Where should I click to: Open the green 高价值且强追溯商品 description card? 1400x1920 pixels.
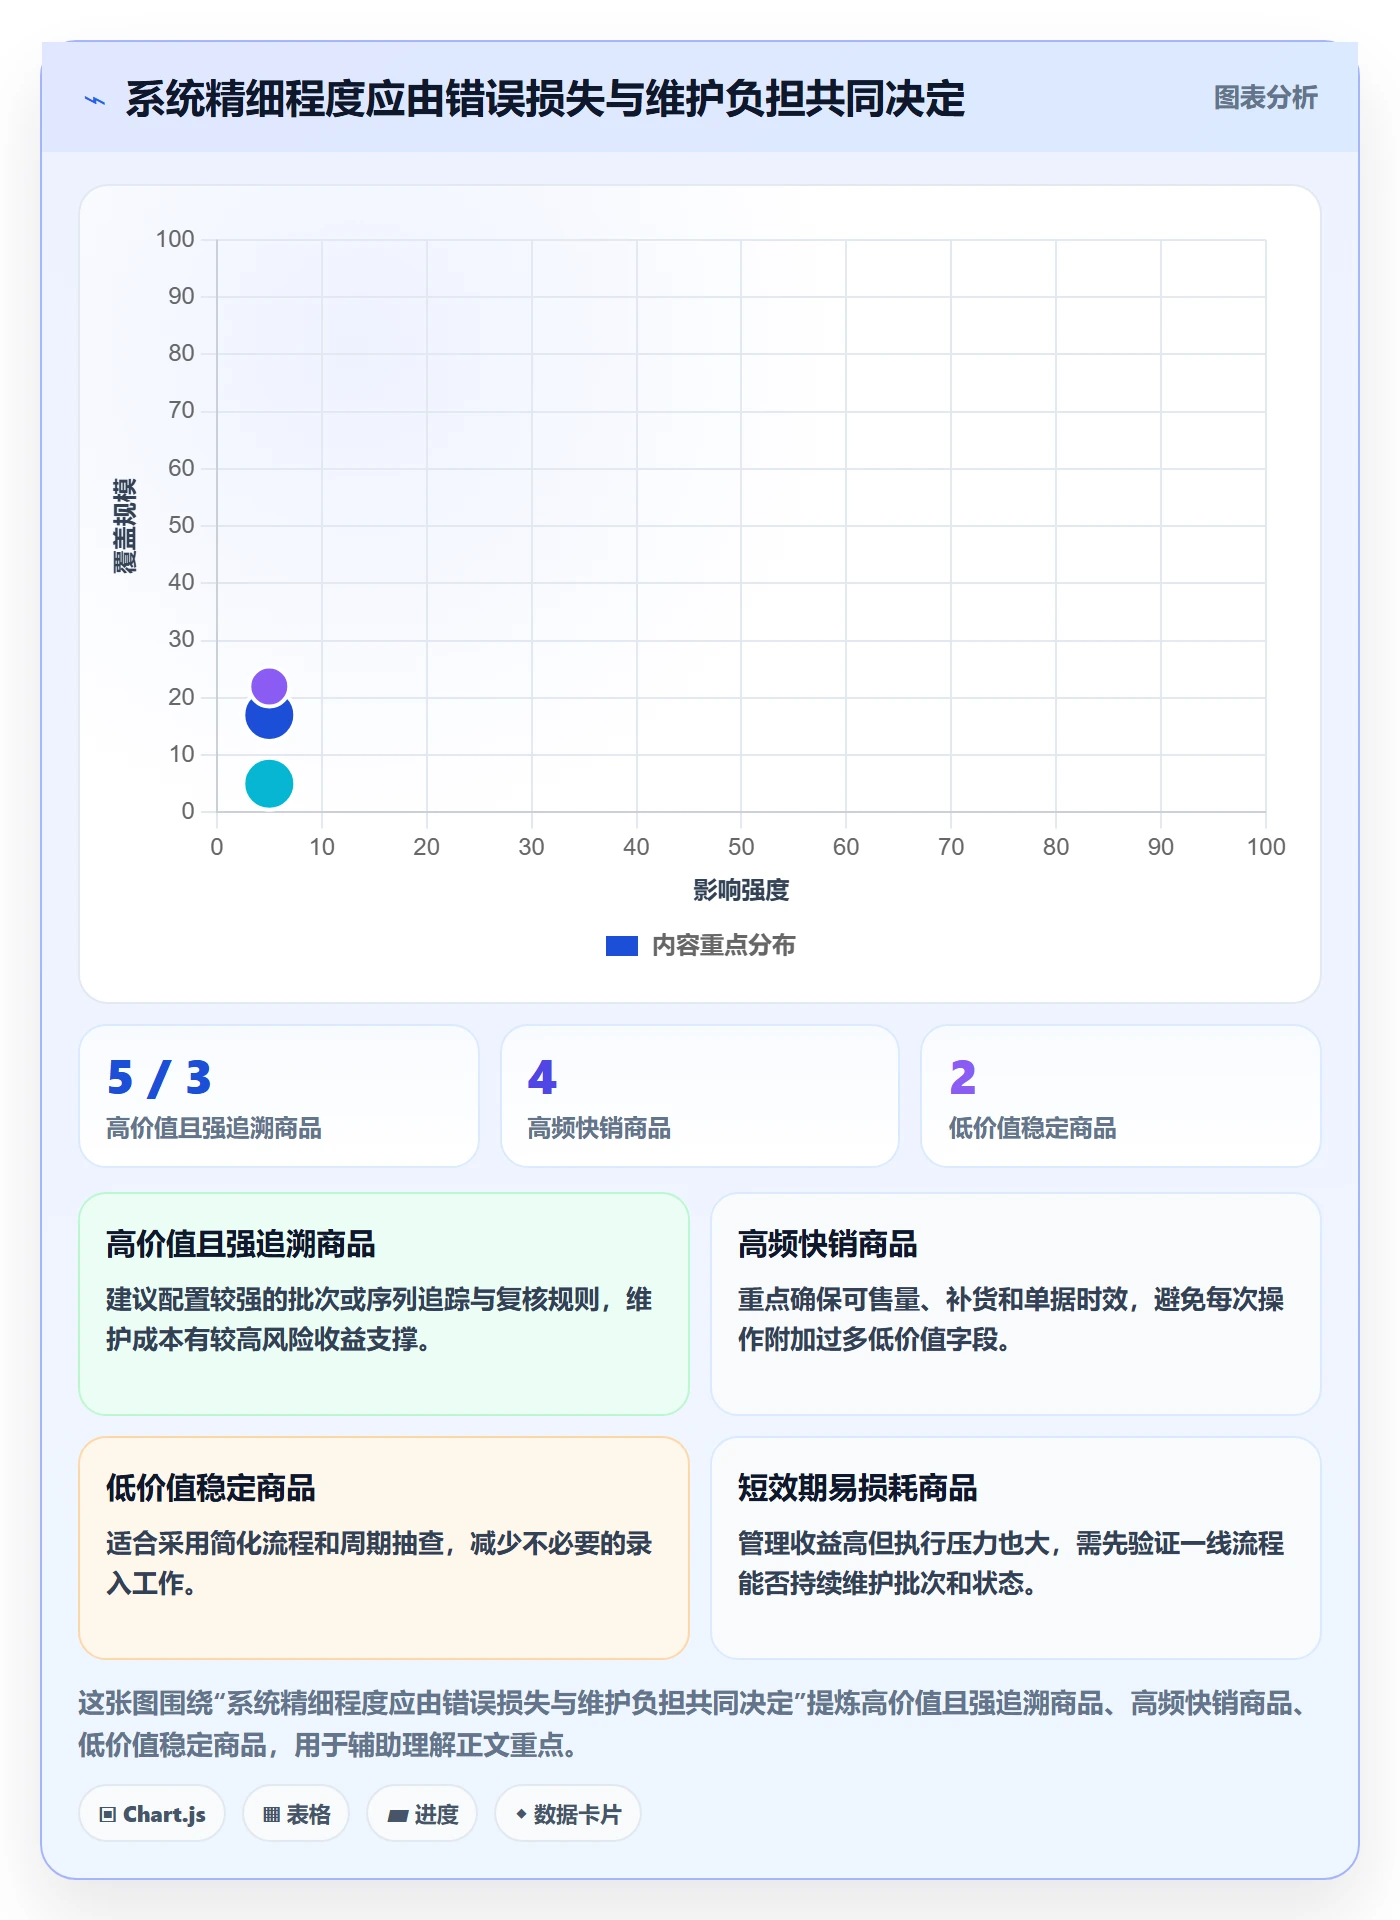(384, 1303)
